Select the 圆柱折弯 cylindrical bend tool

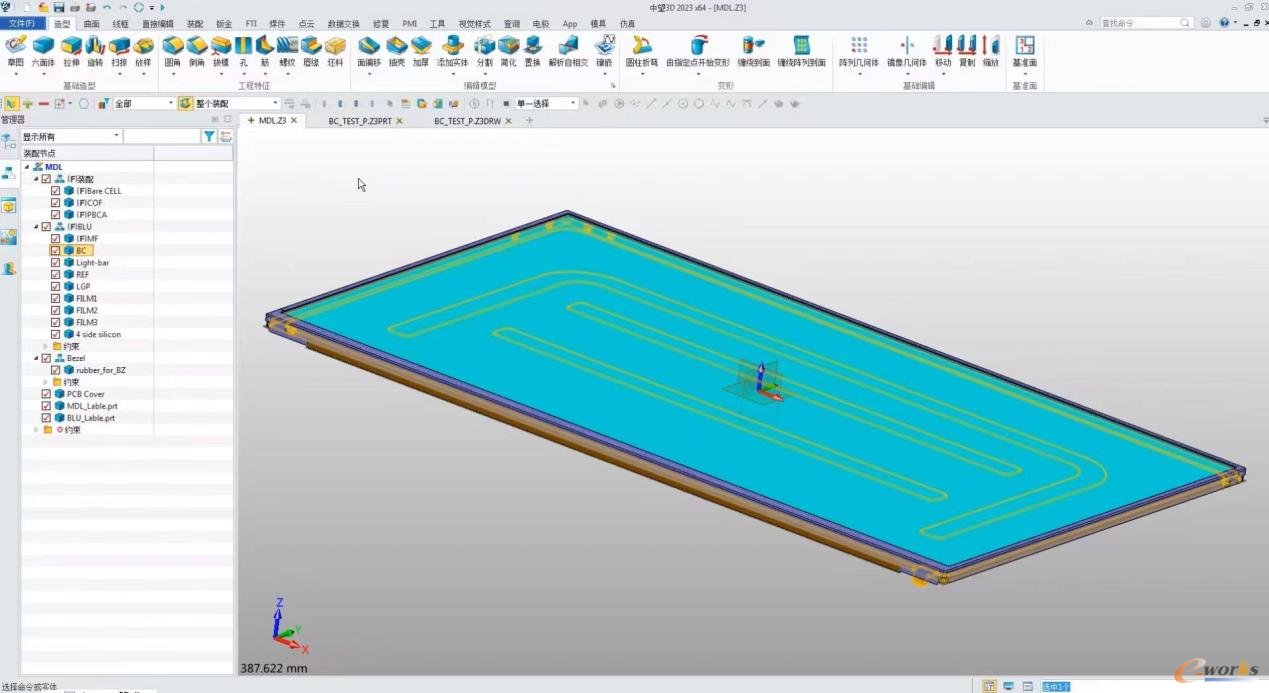(642, 51)
